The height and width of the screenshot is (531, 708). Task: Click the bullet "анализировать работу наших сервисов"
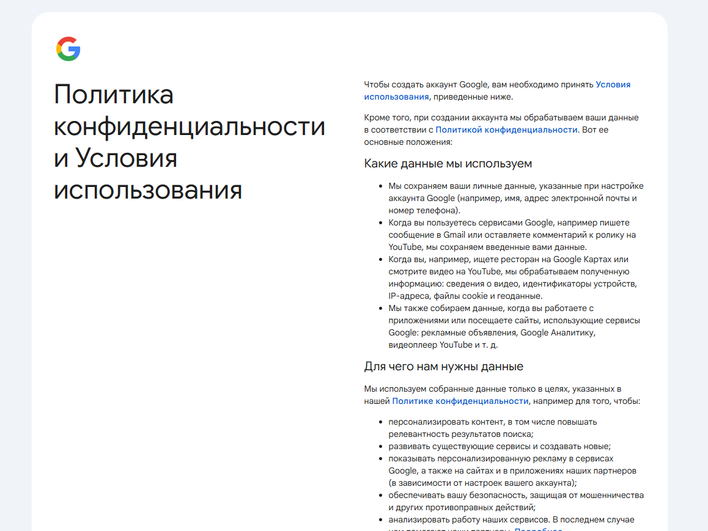point(511,523)
